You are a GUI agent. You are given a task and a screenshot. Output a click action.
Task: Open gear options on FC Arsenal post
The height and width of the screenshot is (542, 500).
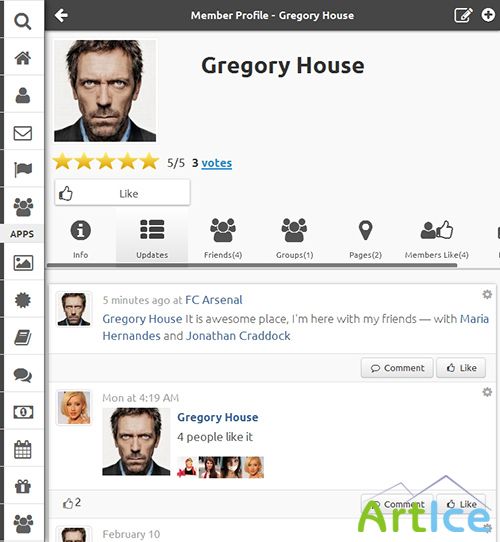tap(487, 295)
